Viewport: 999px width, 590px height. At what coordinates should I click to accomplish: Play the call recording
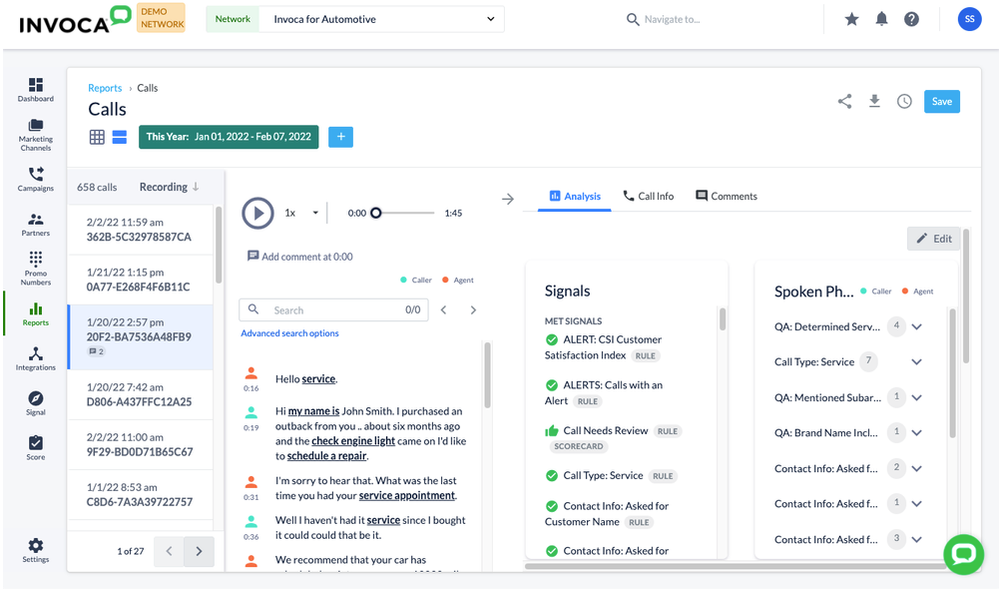click(258, 213)
